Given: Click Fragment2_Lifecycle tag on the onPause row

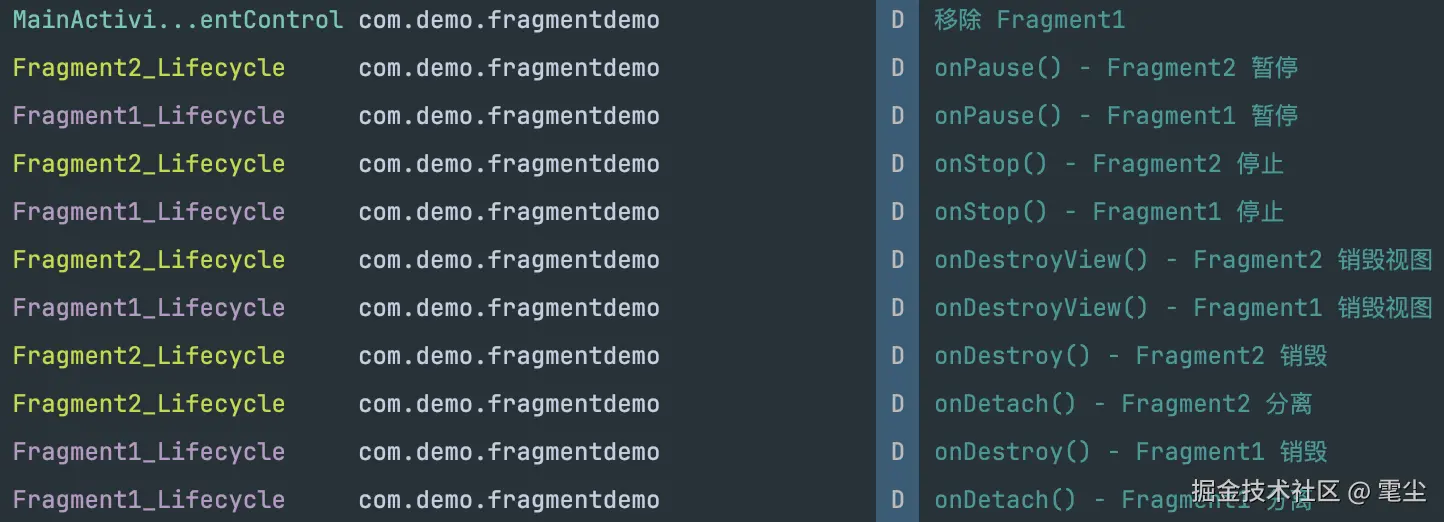Looking at the screenshot, I should click(148, 68).
